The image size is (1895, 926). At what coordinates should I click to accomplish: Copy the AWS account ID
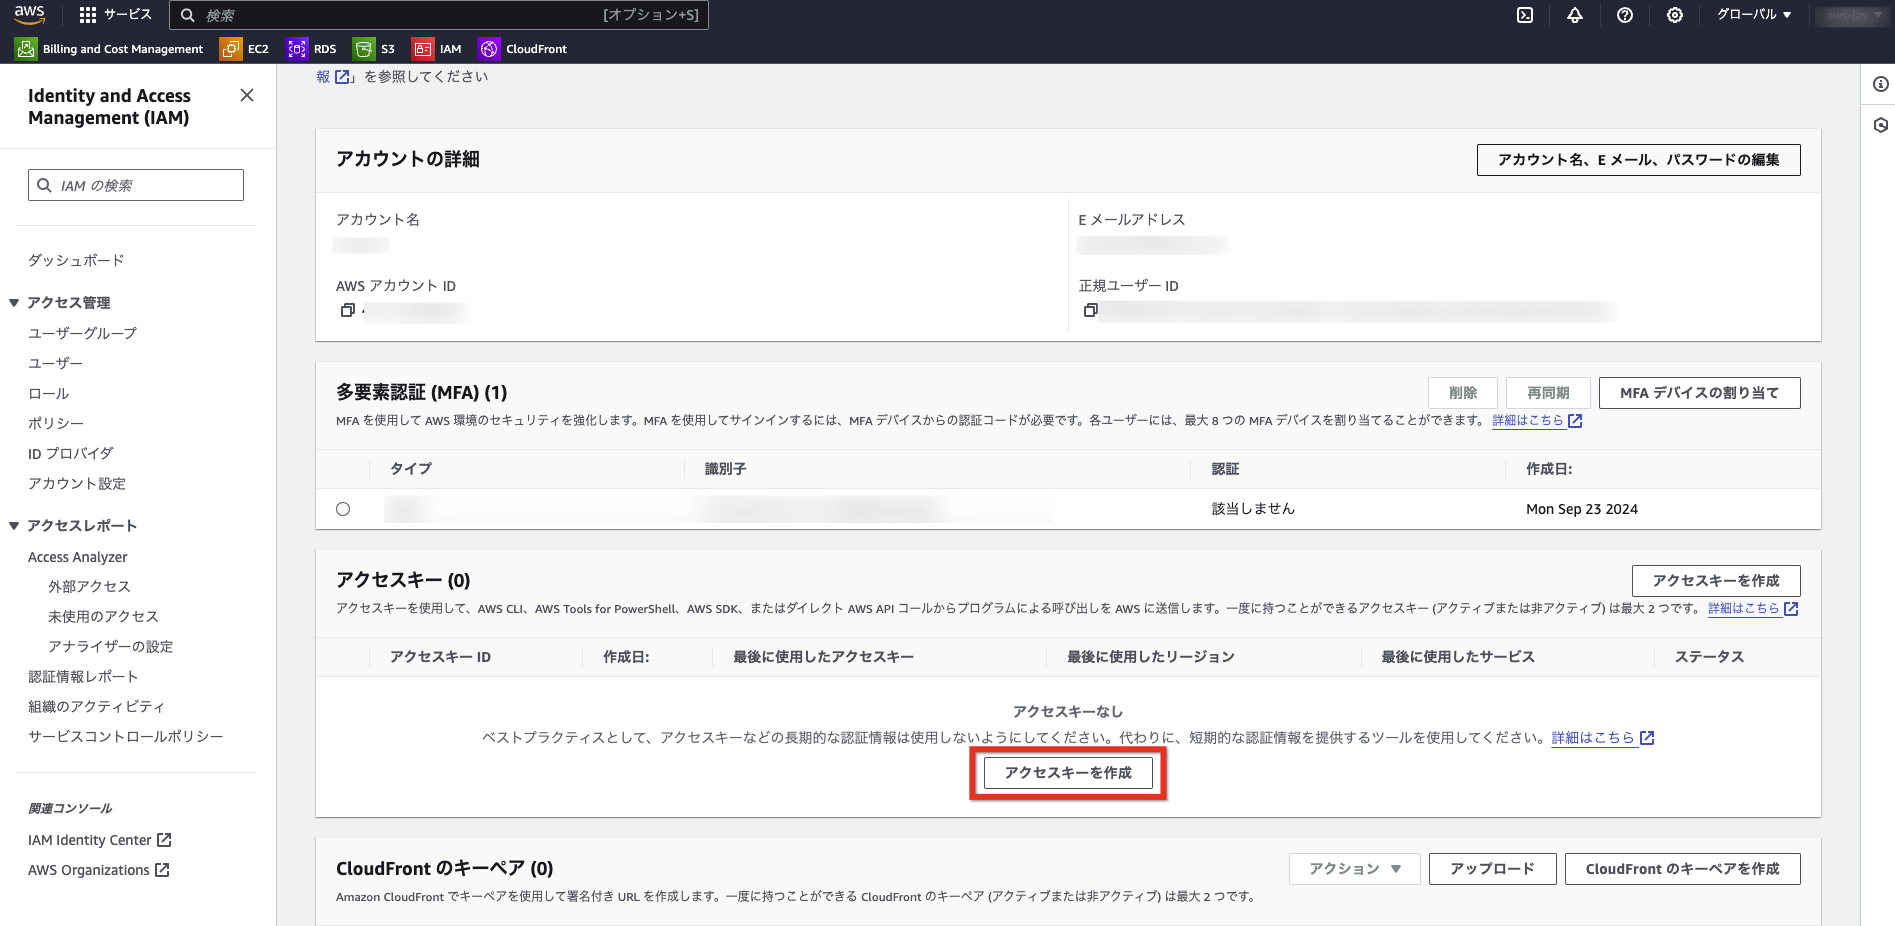point(347,311)
